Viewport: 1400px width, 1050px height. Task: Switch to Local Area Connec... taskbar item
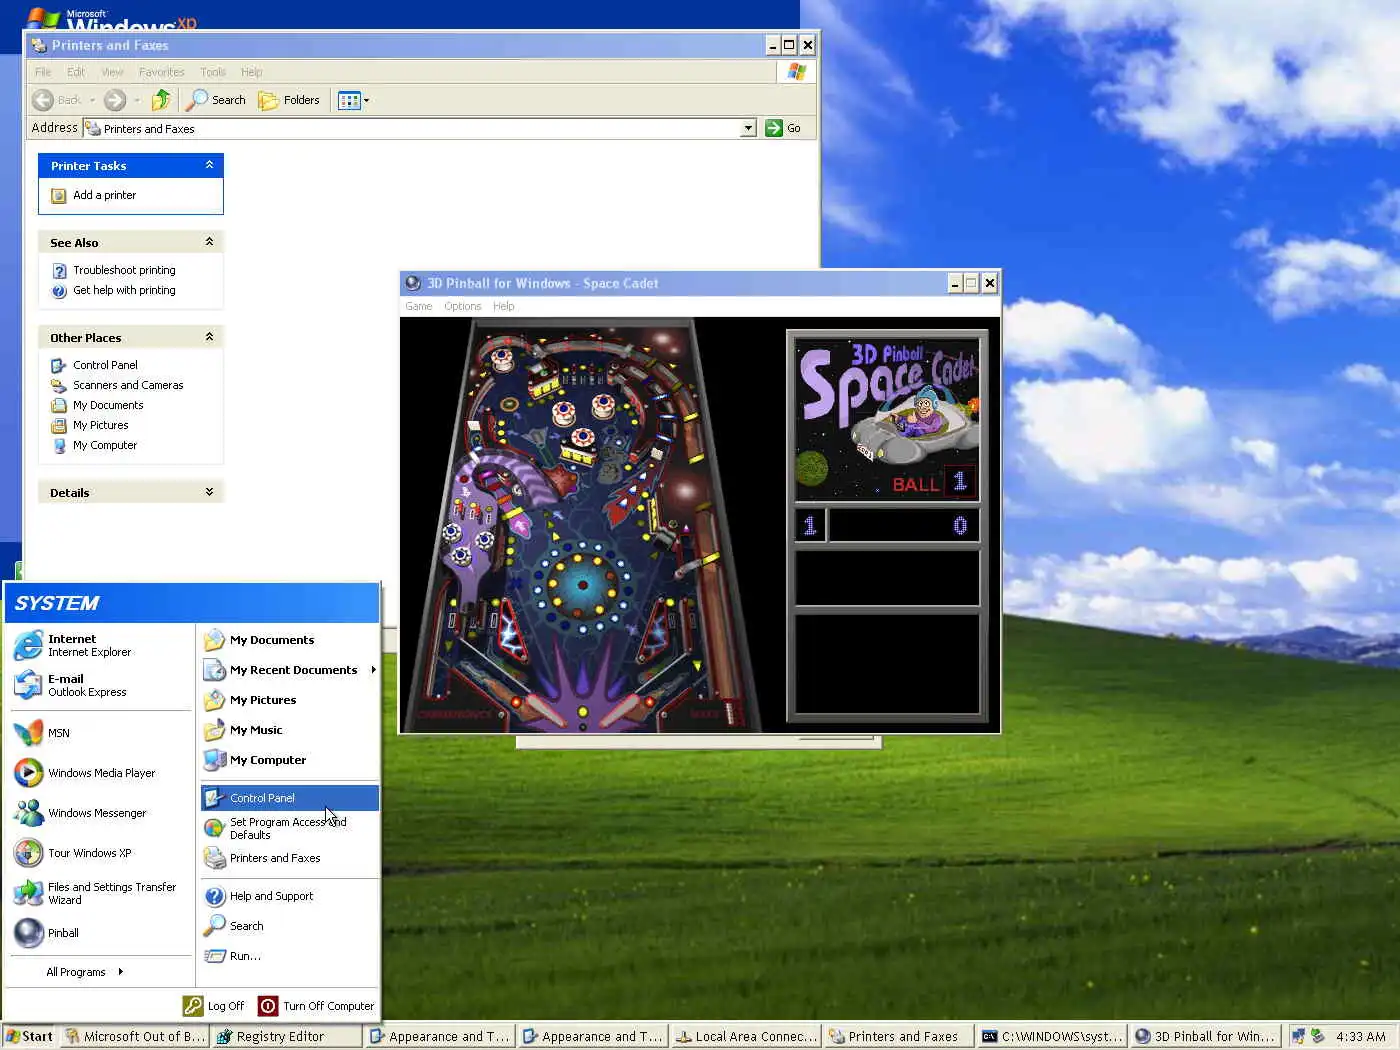coord(745,1036)
